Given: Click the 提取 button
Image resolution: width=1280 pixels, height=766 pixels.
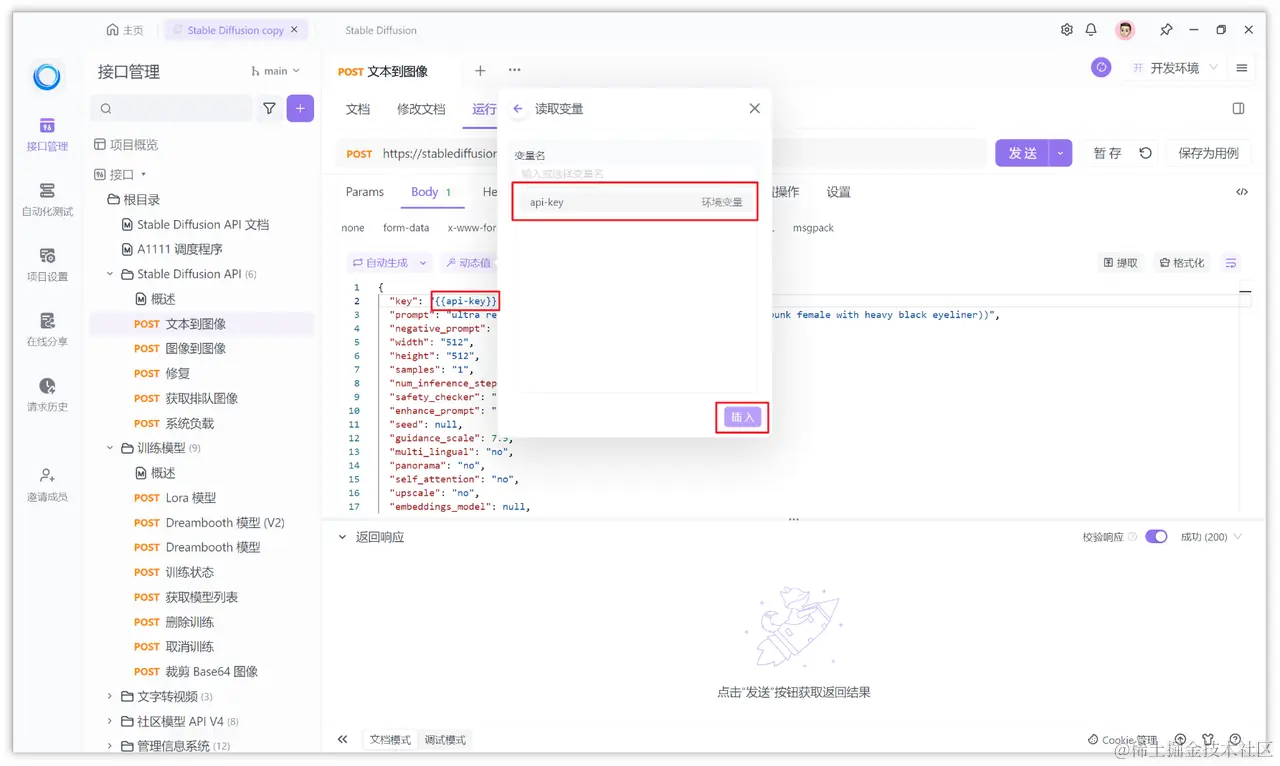Looking at the screenshot, I should tap(1120, 263).
